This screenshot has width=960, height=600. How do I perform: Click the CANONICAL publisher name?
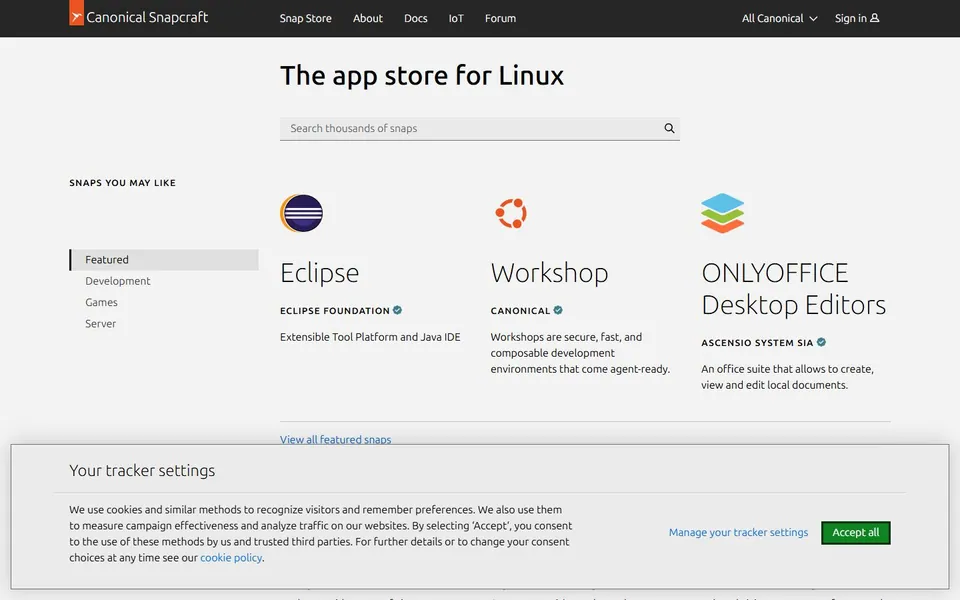pyautogui.click(x=520, y=311)
